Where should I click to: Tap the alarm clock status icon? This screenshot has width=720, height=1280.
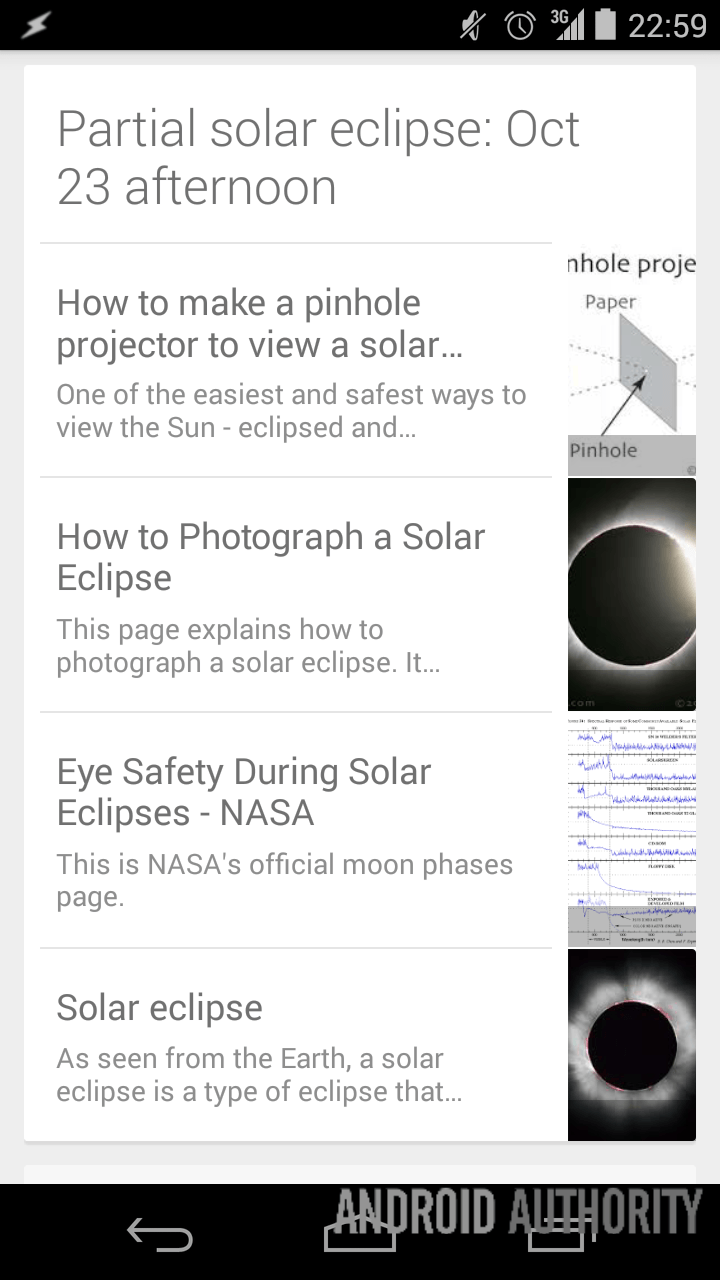tap(520, 25)
